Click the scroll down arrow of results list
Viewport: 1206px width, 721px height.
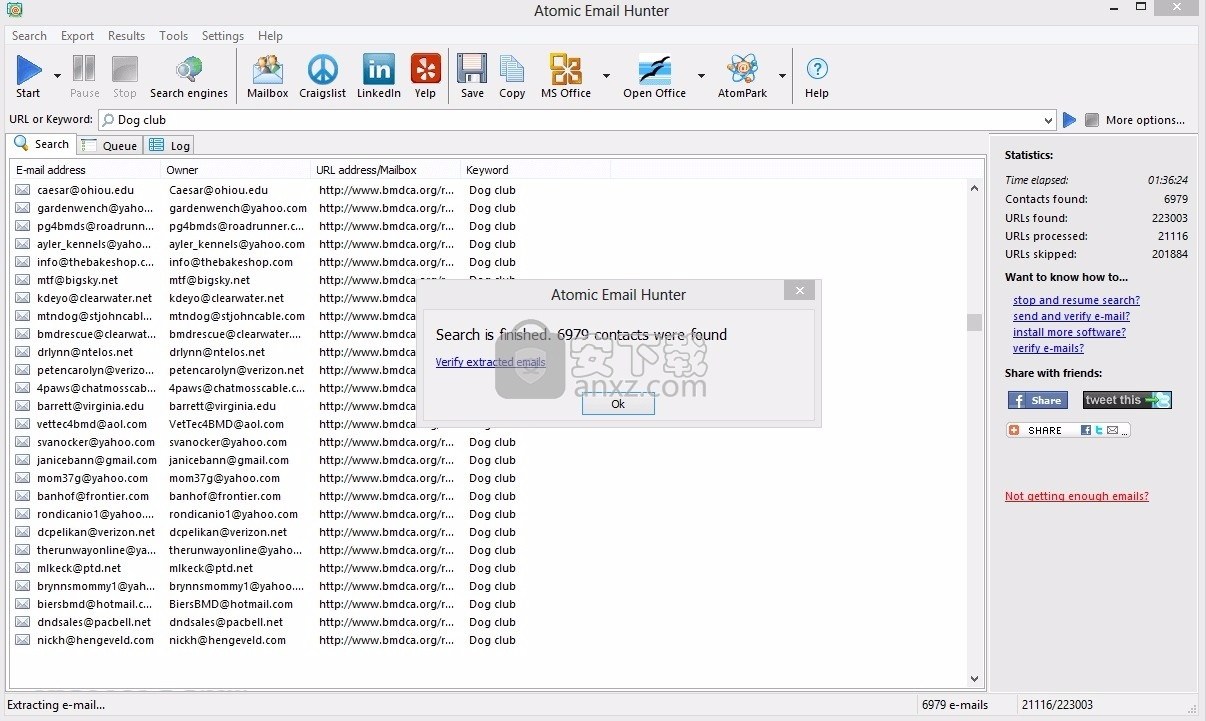click(974, 679)
